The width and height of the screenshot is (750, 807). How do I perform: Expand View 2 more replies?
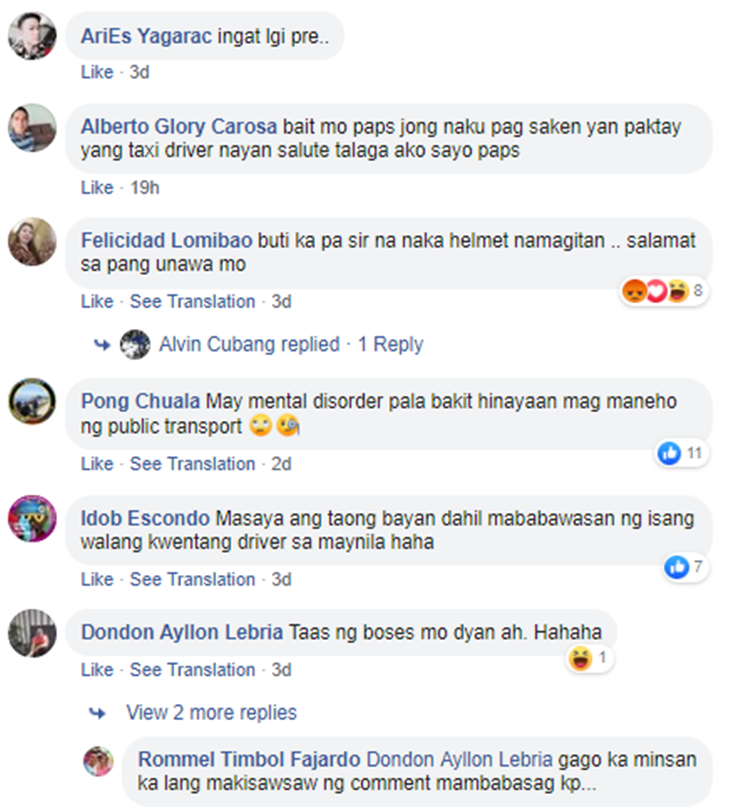(x=212, y=713)
